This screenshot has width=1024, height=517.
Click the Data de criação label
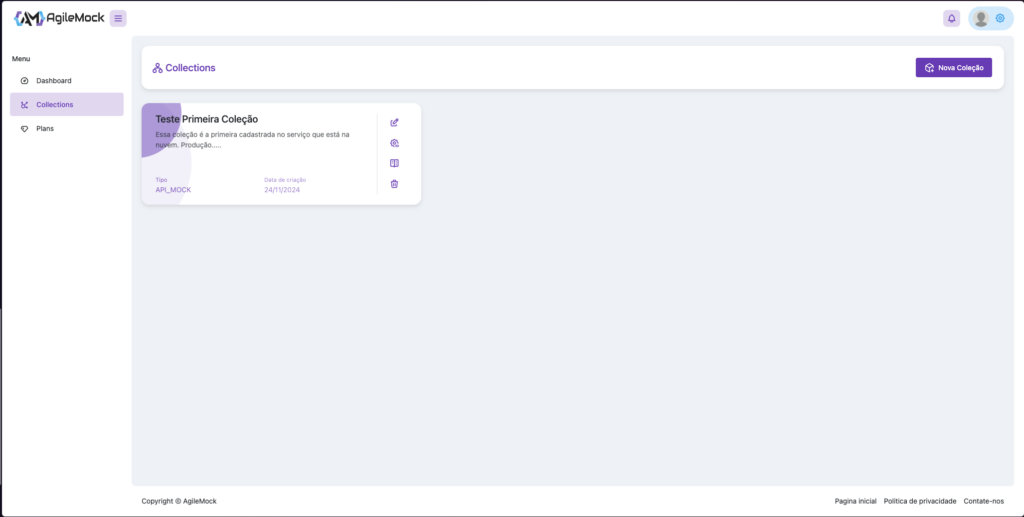pyautogui.click(x=285, y=180)
